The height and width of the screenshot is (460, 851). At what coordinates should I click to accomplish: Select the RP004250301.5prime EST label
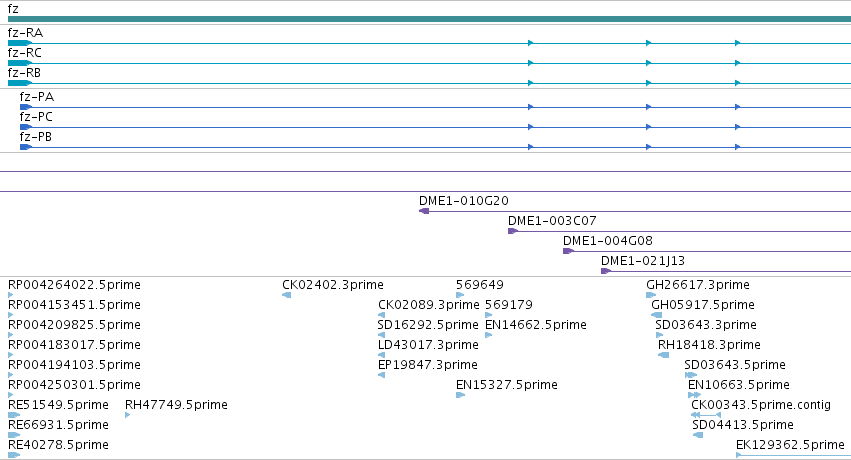[74, 385]
